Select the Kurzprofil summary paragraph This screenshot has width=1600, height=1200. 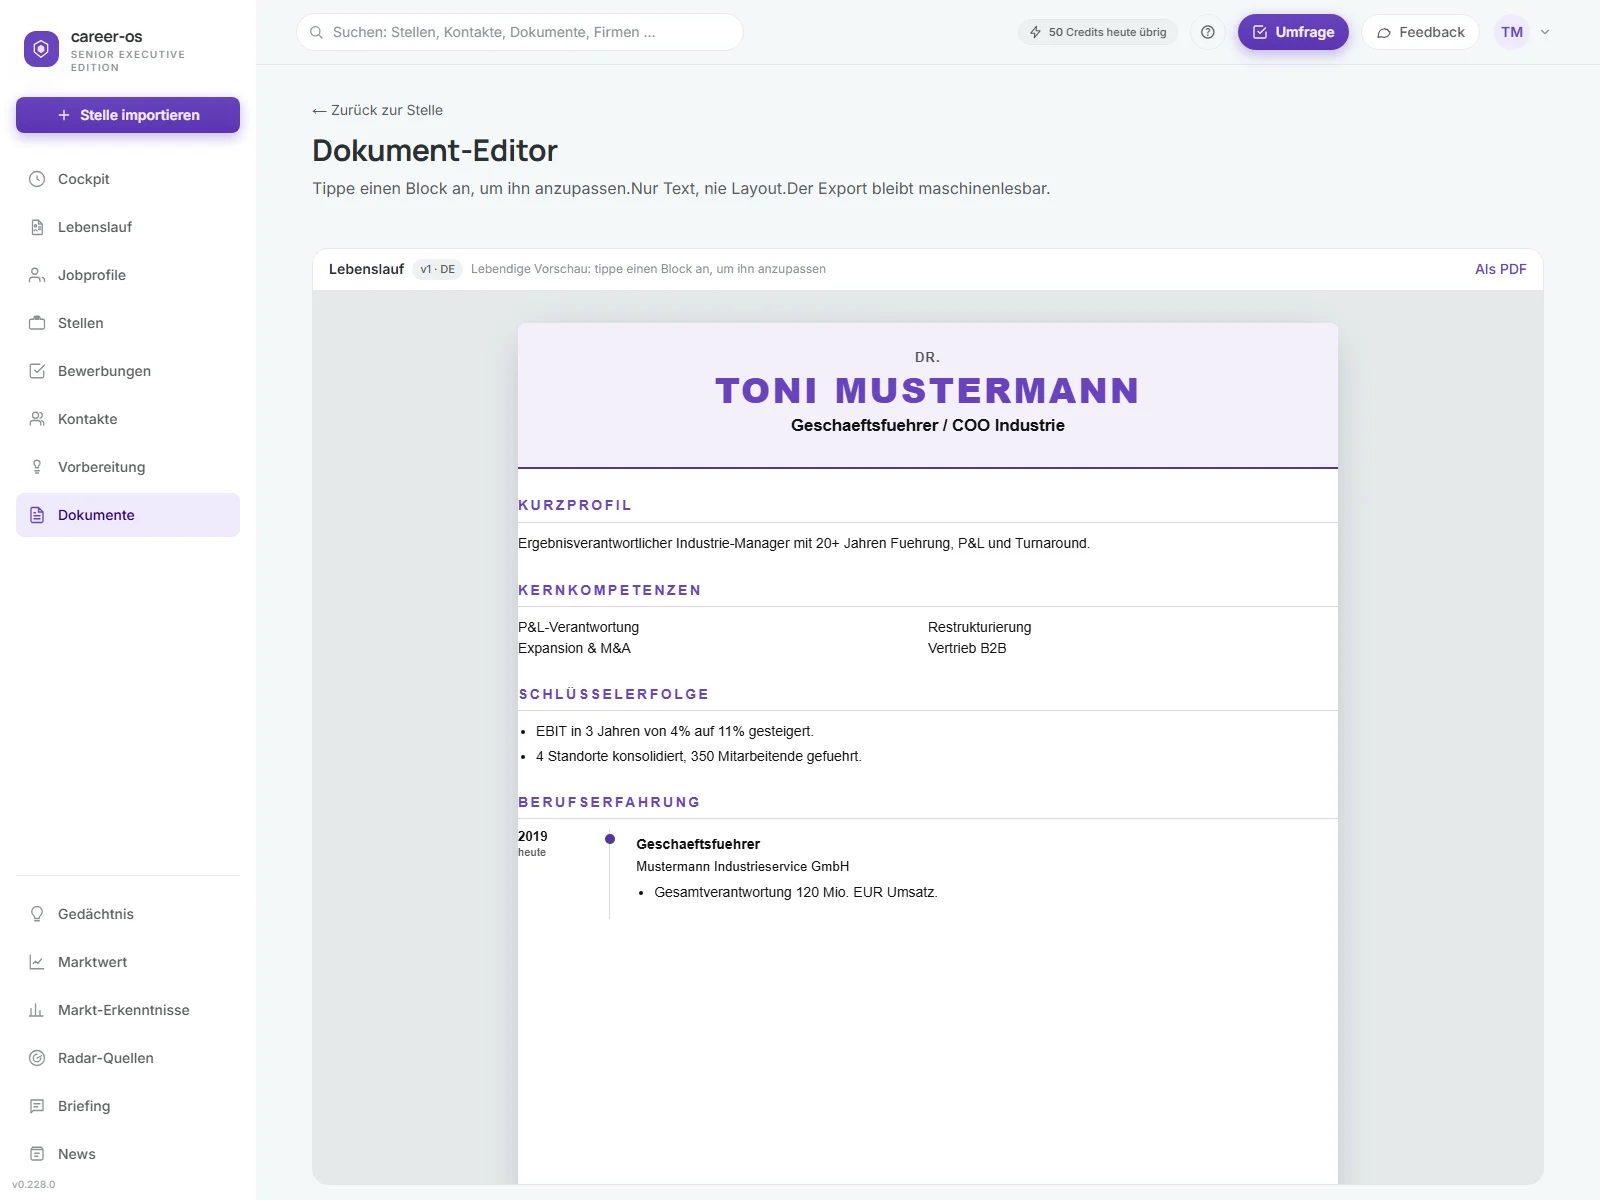[x=804, y=543]
